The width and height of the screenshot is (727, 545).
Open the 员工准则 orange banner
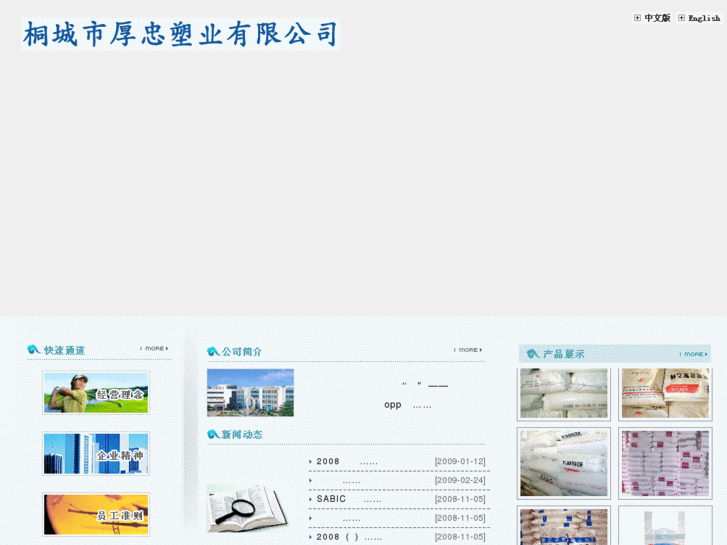(x=96, y=514)
